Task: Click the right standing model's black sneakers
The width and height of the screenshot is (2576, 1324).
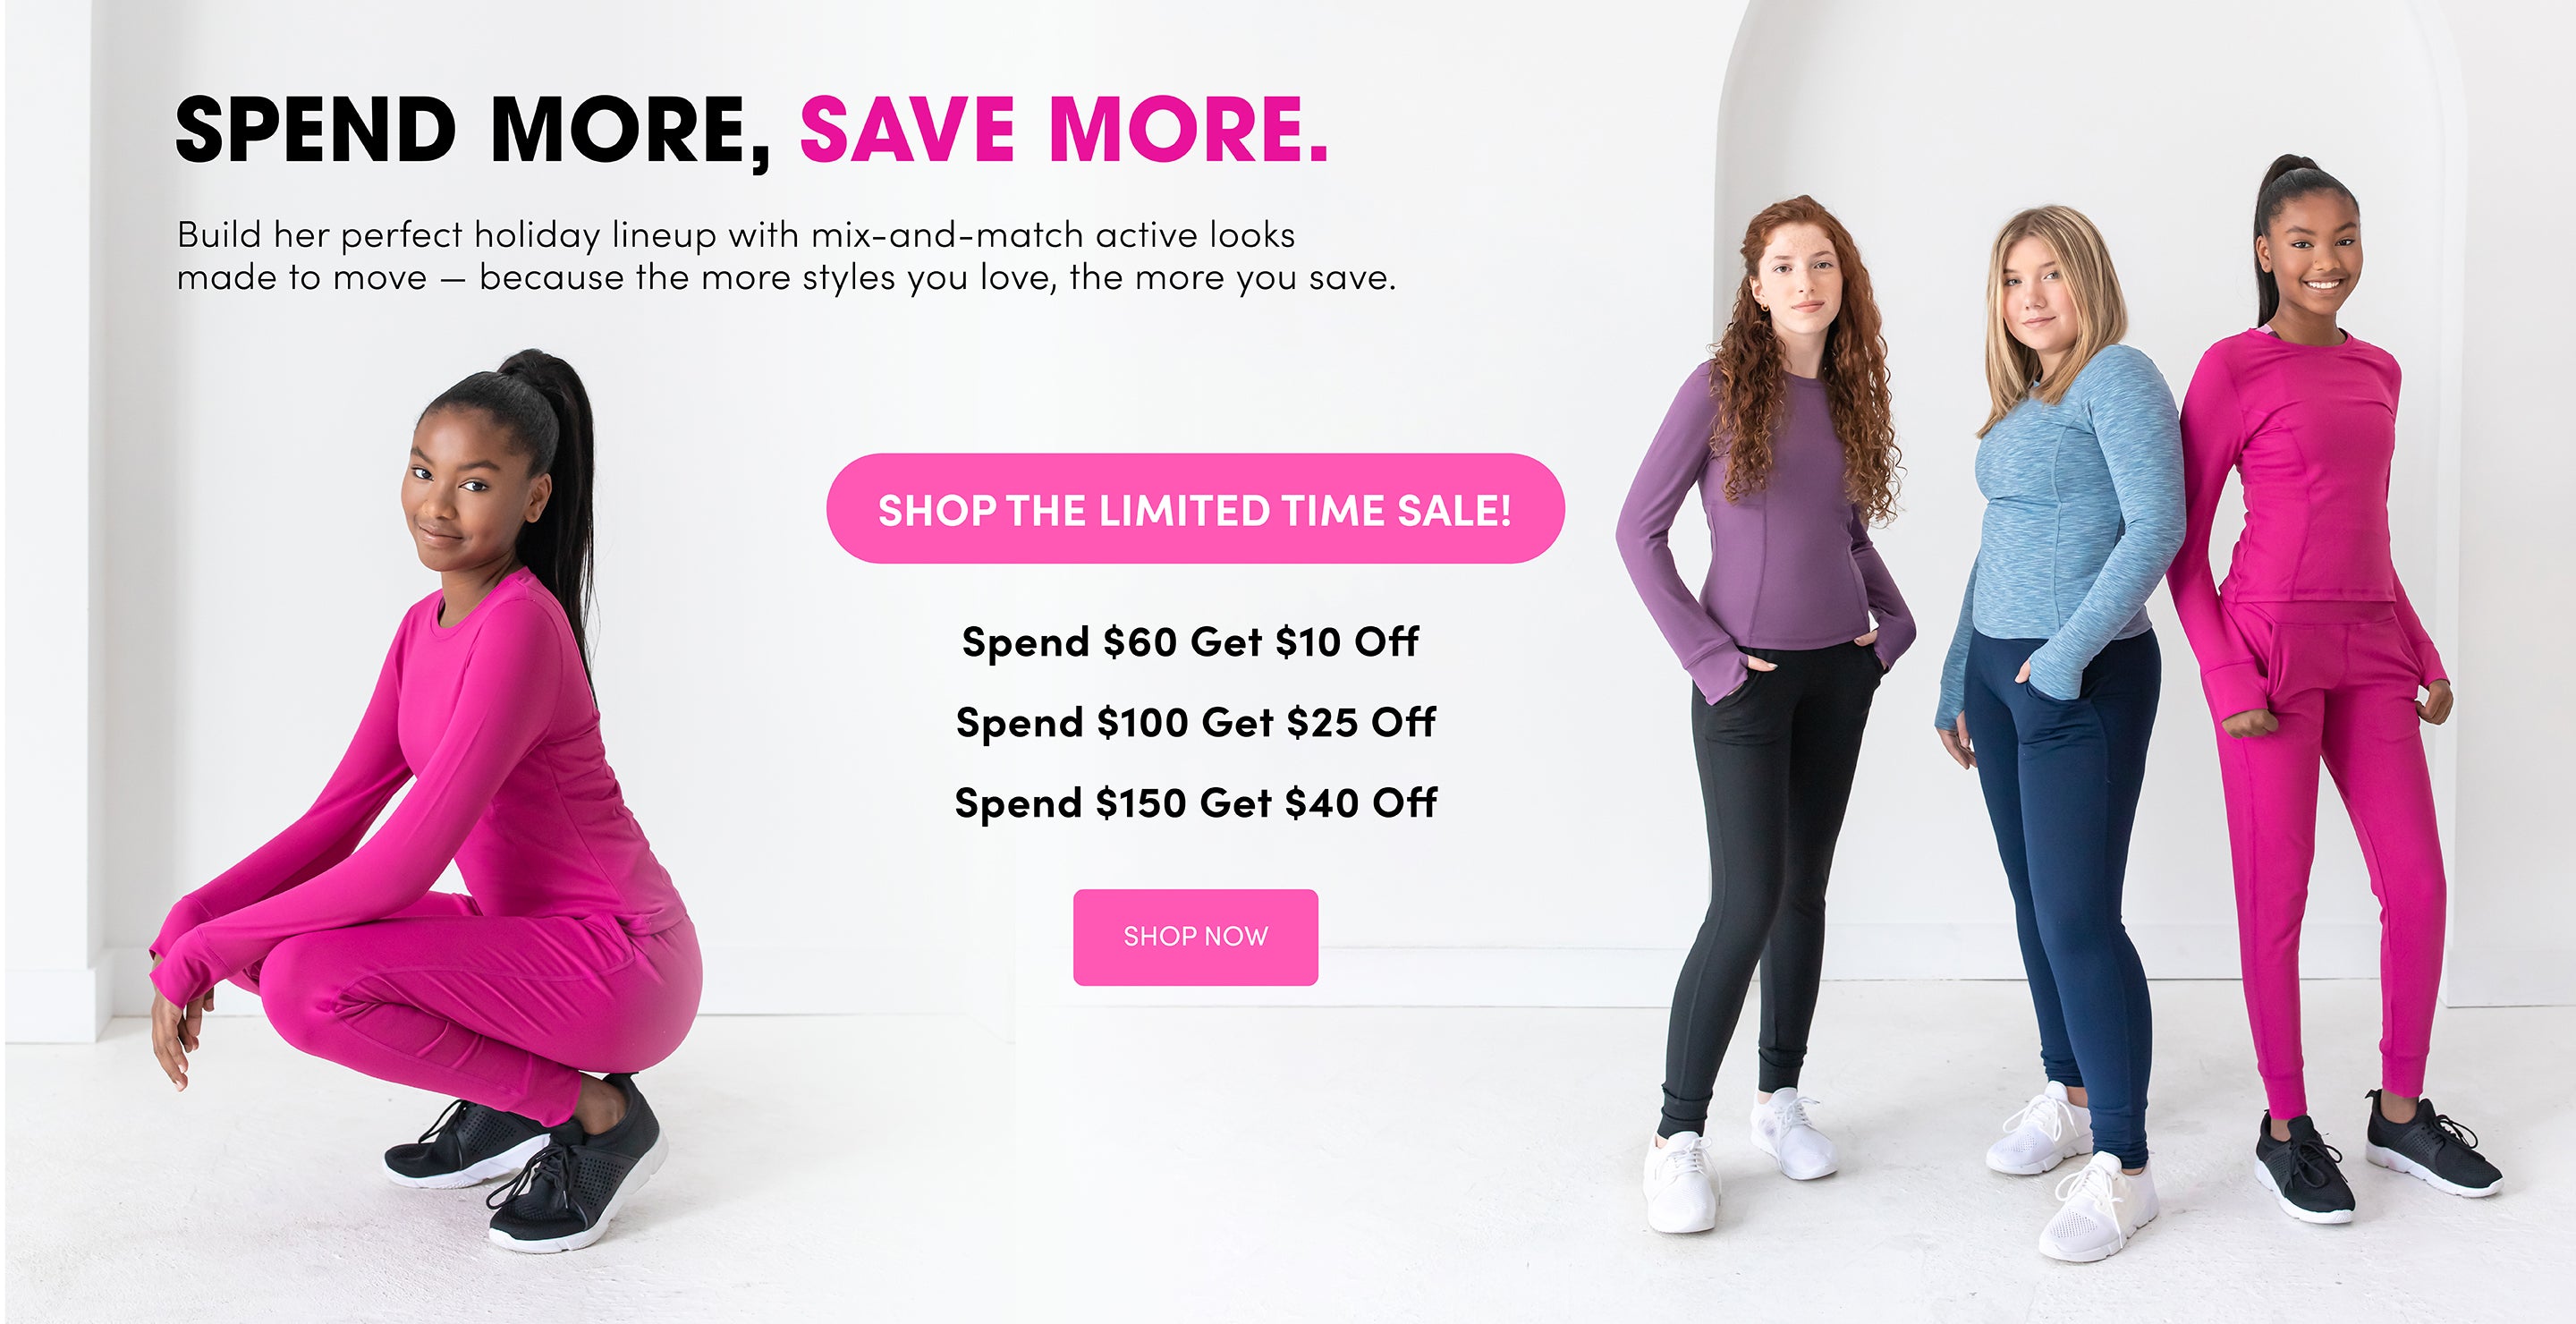Action: click(x=2380, y=1160)
